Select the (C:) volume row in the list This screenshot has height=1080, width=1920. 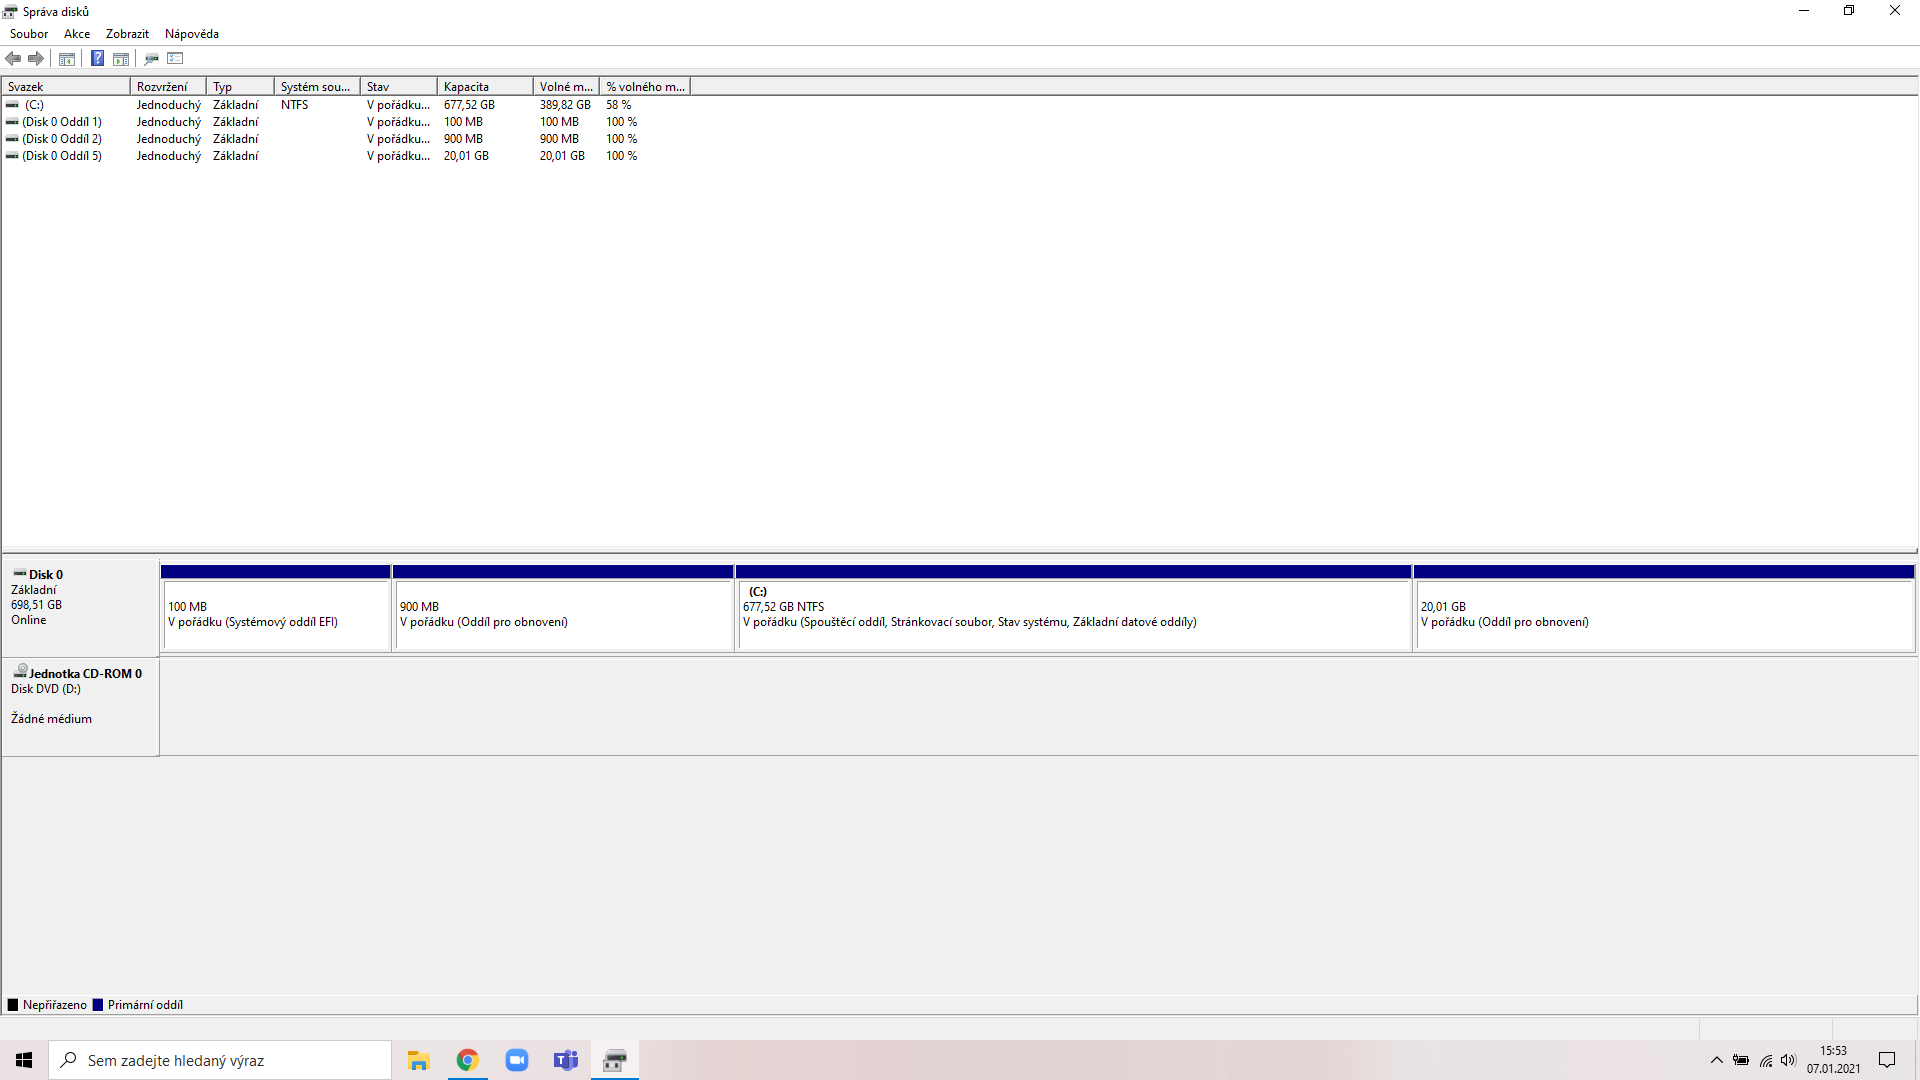[x=35, y=105]
